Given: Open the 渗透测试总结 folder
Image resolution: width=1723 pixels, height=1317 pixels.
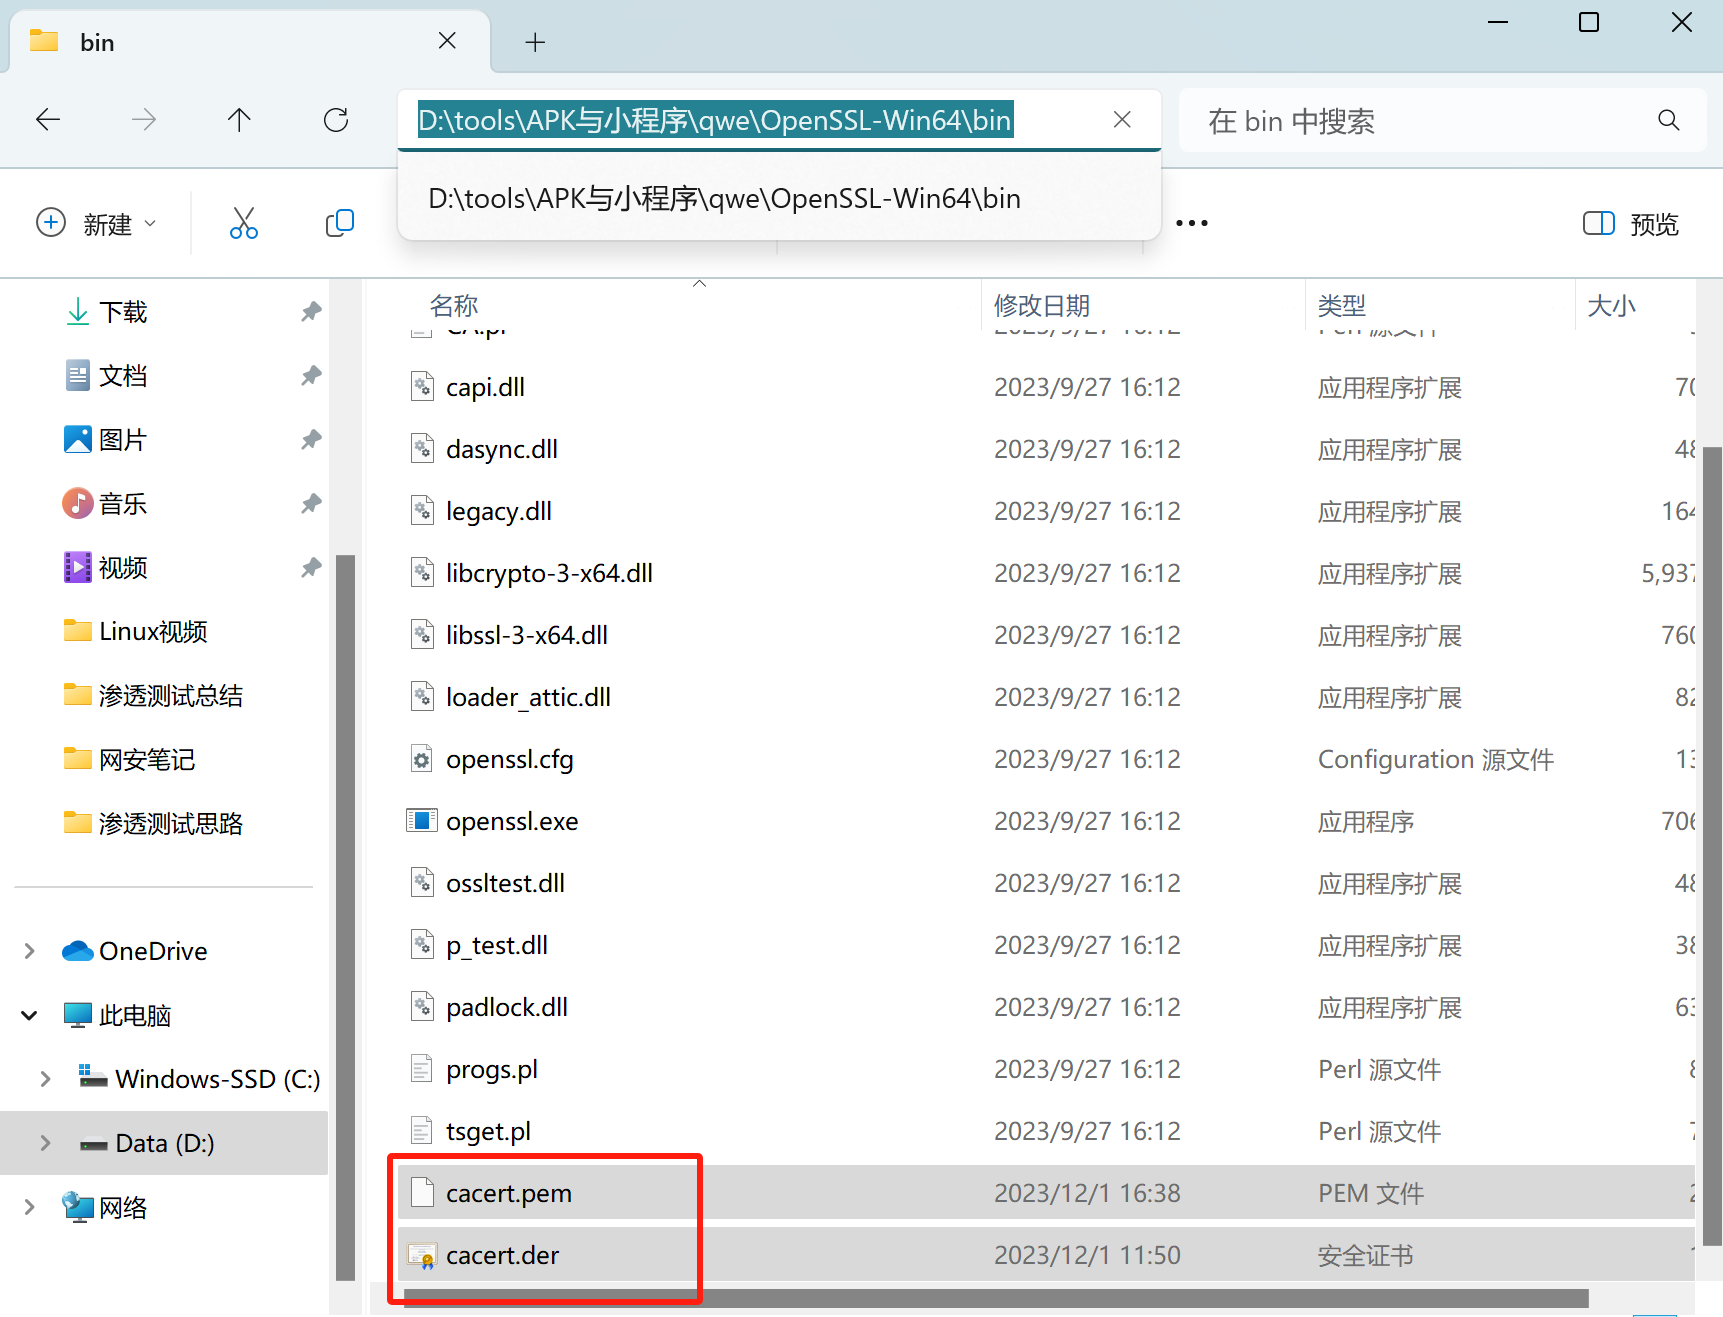Looking at the screenshot, I should (x=154, y=696).
